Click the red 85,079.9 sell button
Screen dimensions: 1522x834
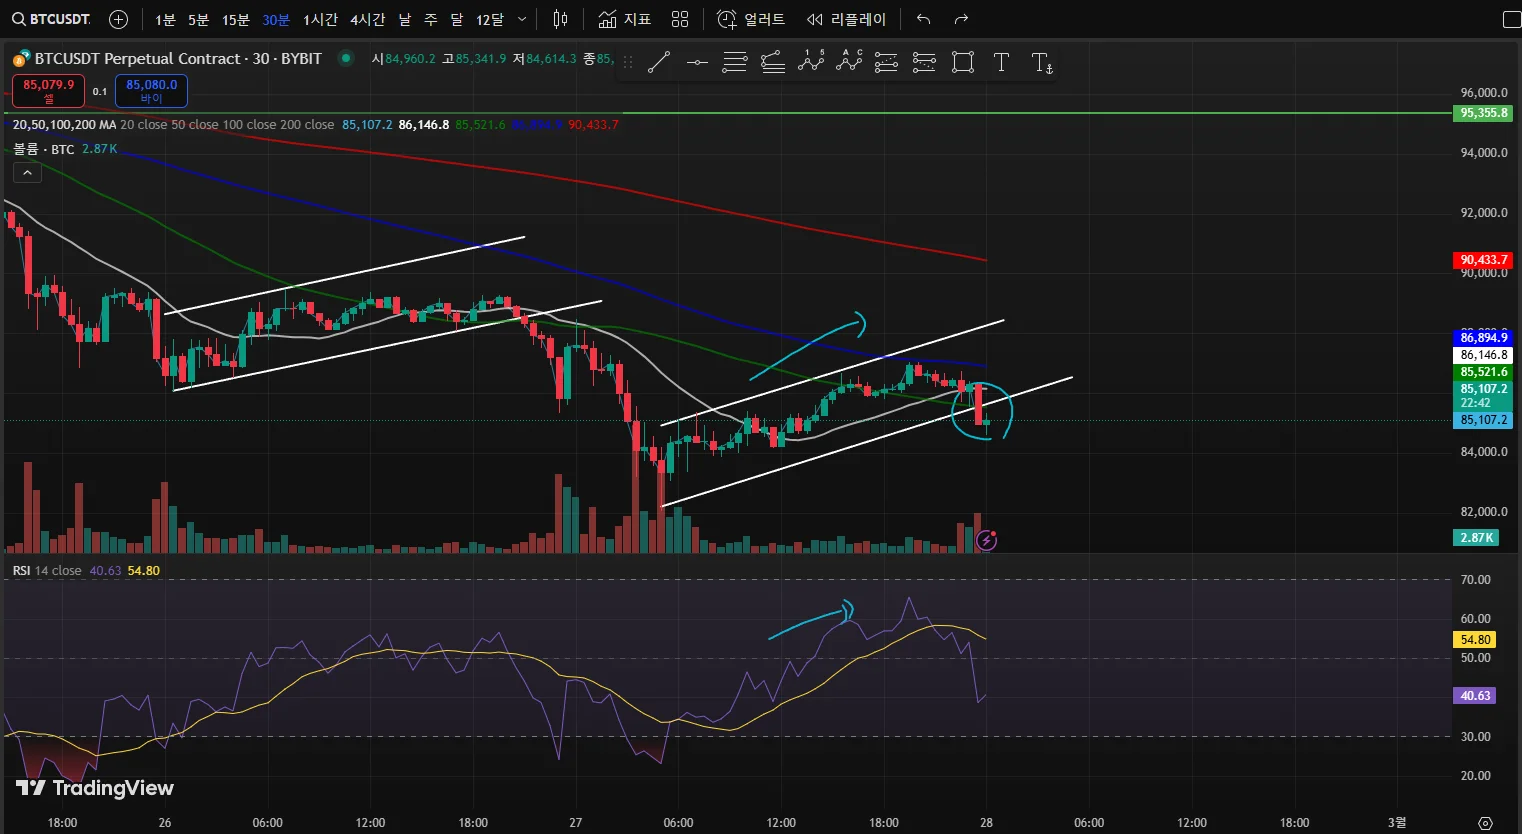pyautogui.click(x=48, y=91)
